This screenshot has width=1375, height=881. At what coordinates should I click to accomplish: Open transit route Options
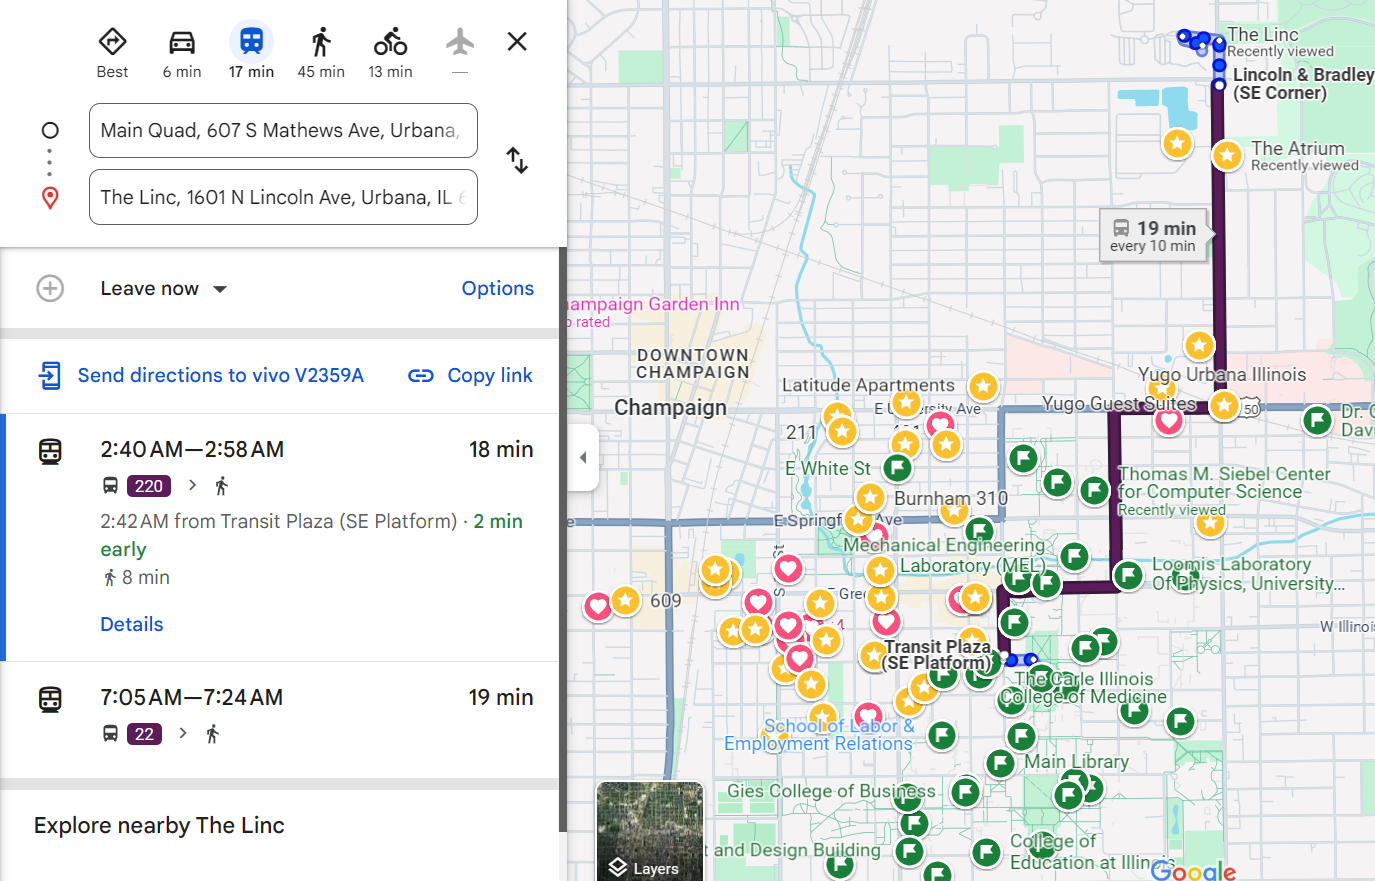[497, 289]
